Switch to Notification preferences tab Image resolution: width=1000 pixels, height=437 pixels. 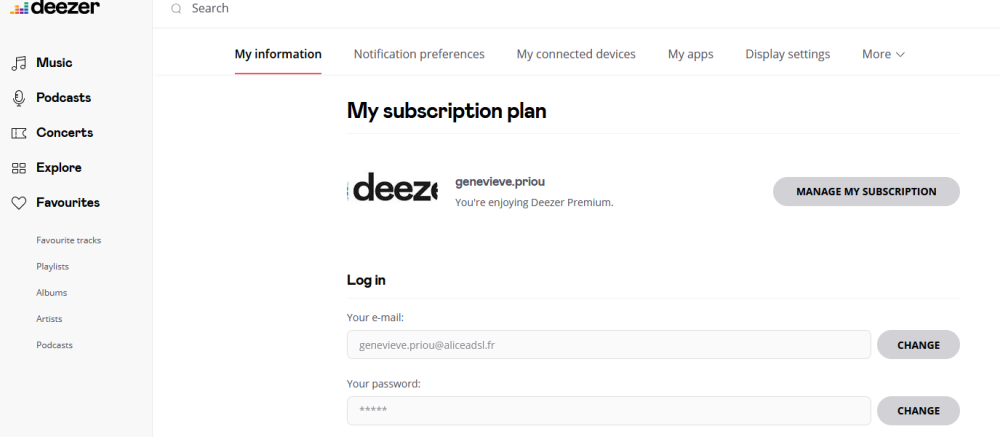coord(419,54)
